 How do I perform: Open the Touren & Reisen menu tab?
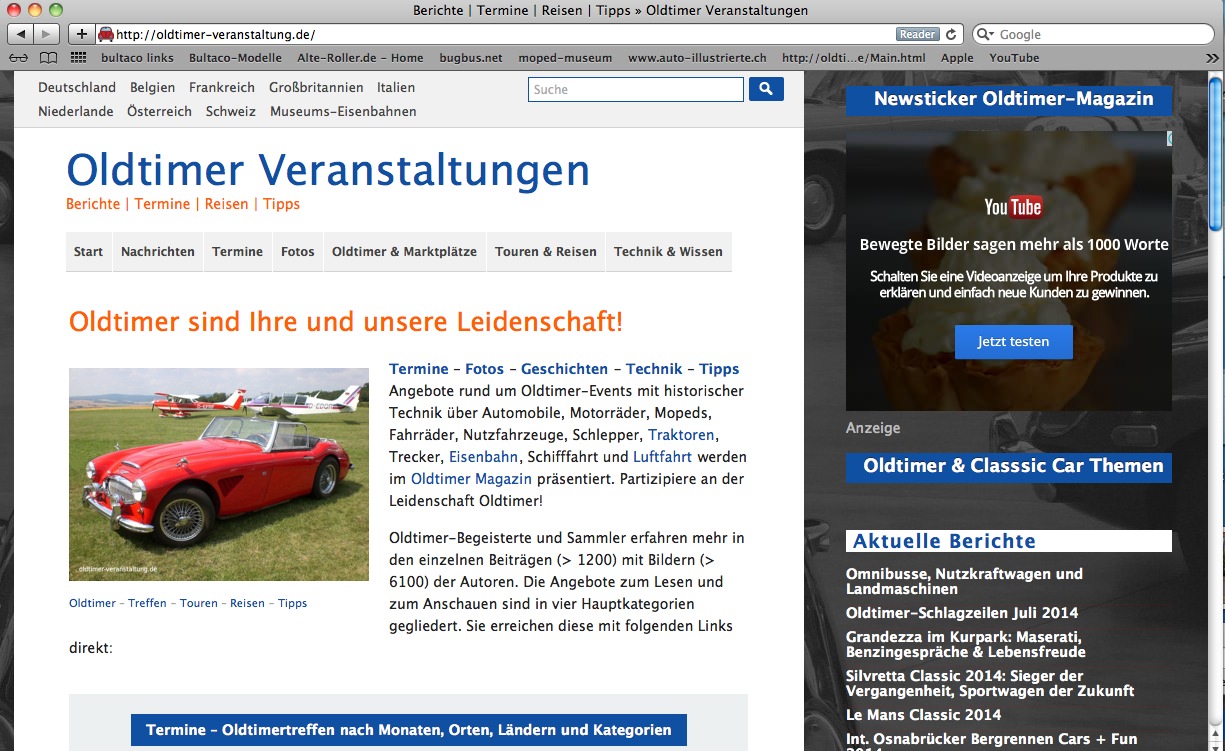coord(546,252)
